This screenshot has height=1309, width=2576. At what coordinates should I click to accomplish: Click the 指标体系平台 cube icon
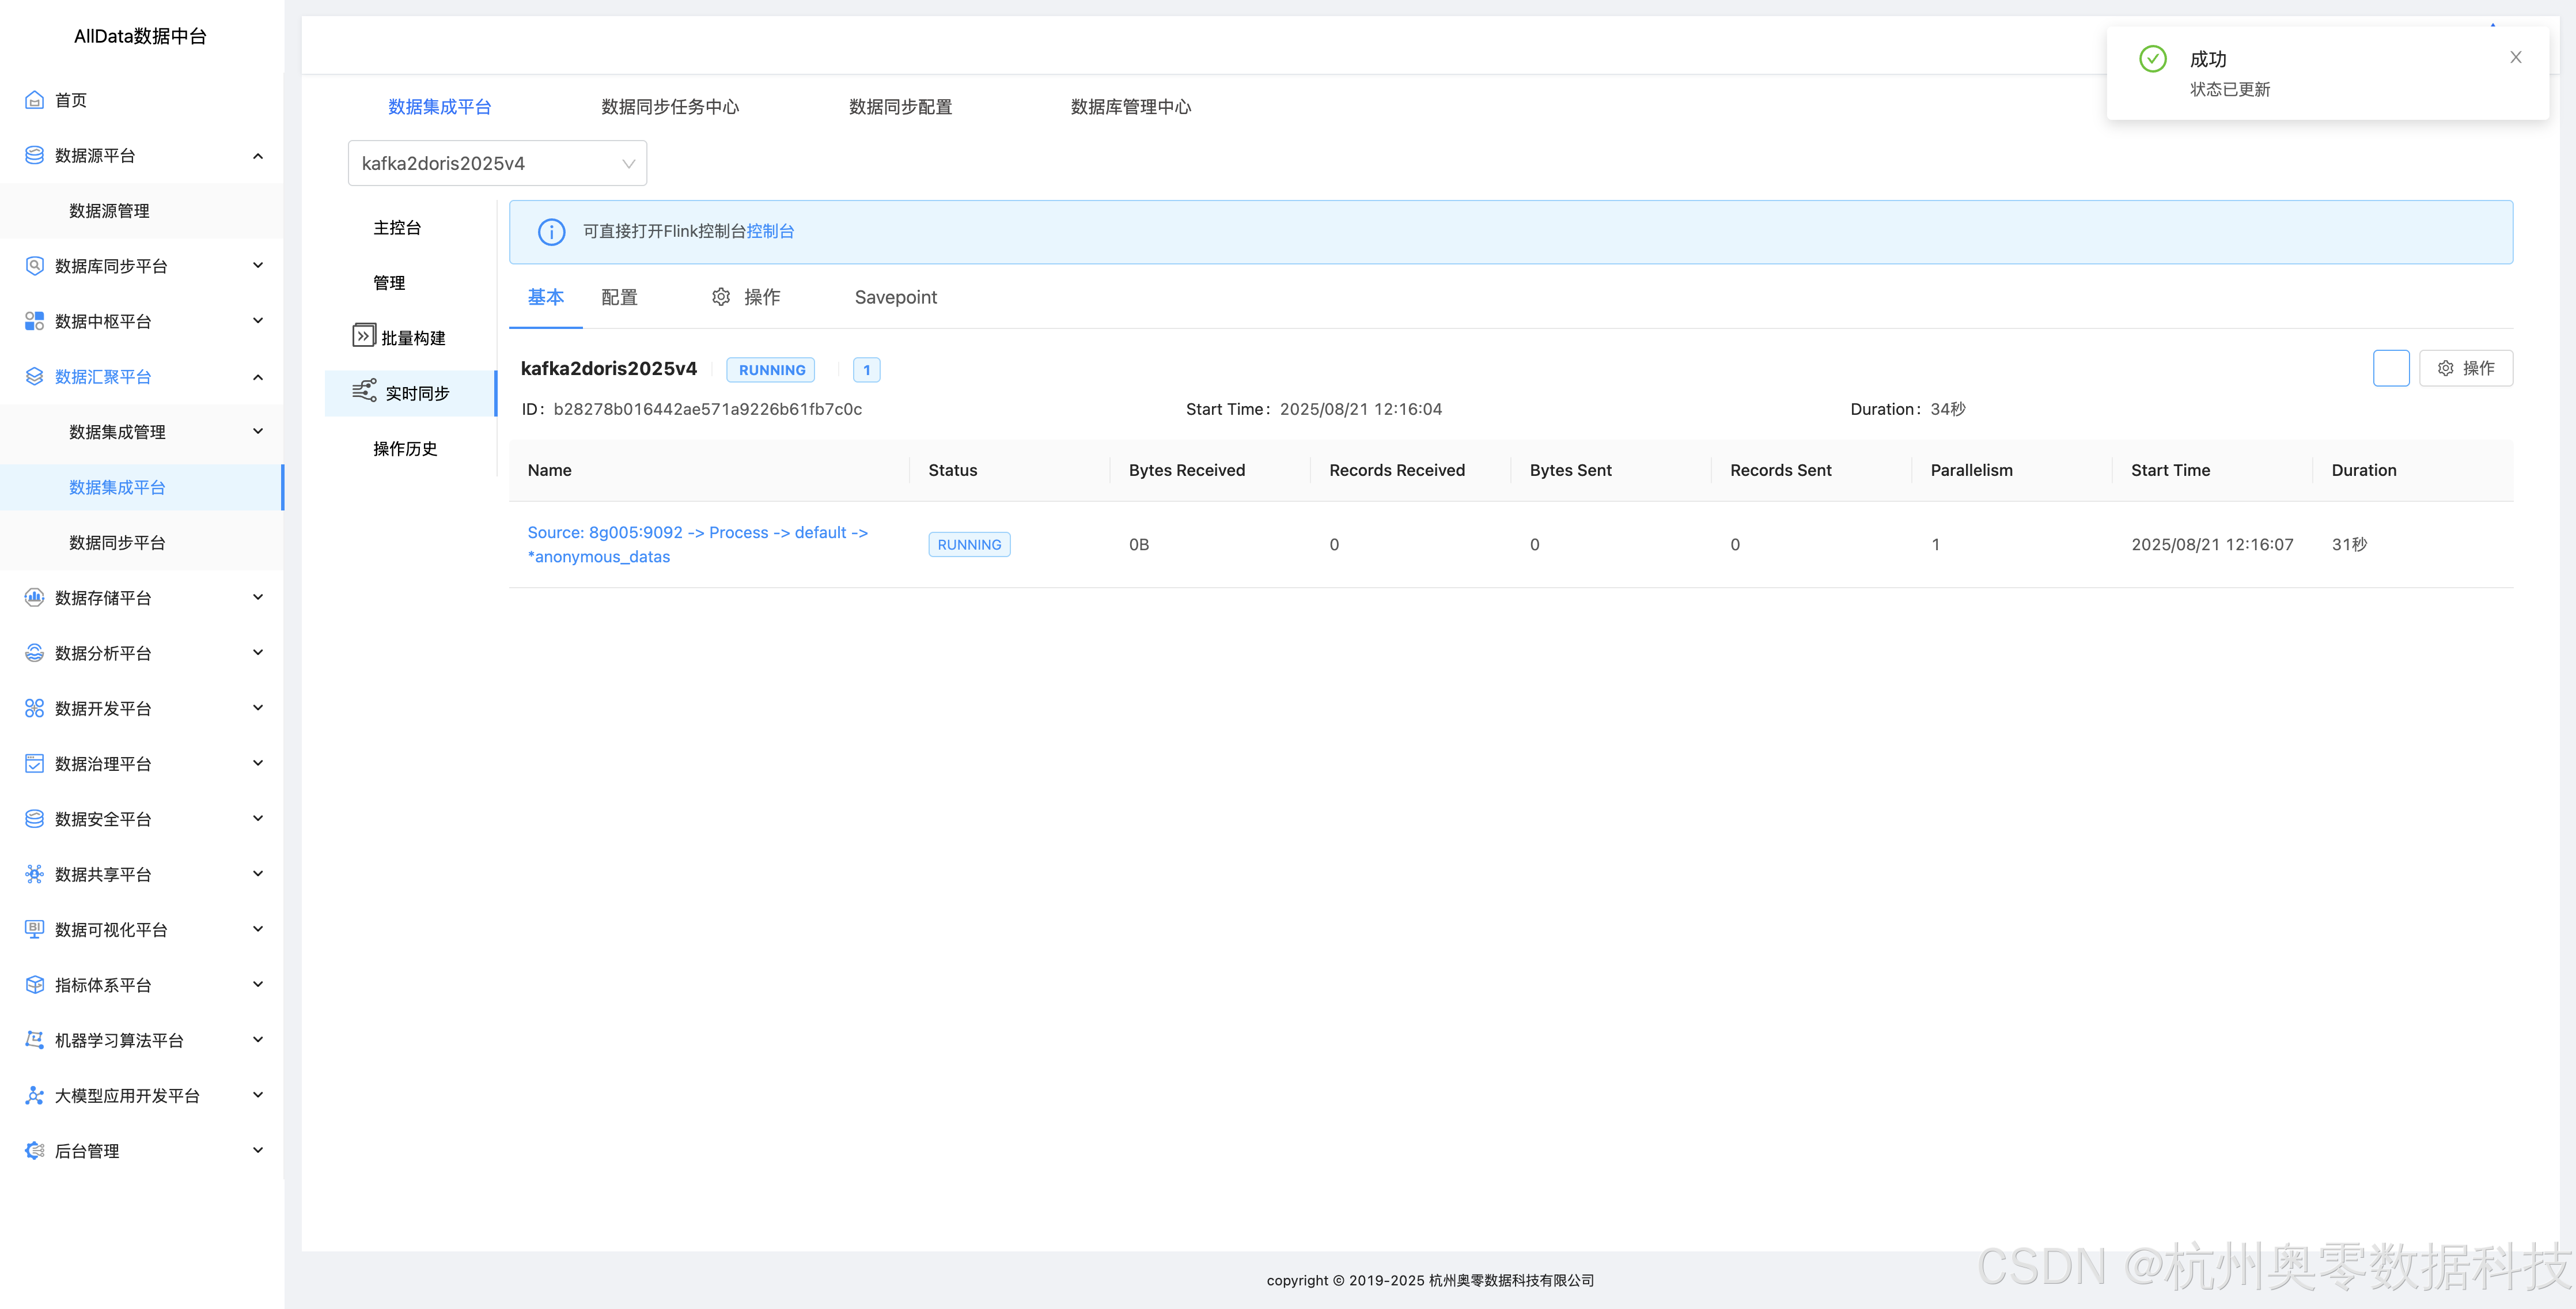tap(34, 985)
